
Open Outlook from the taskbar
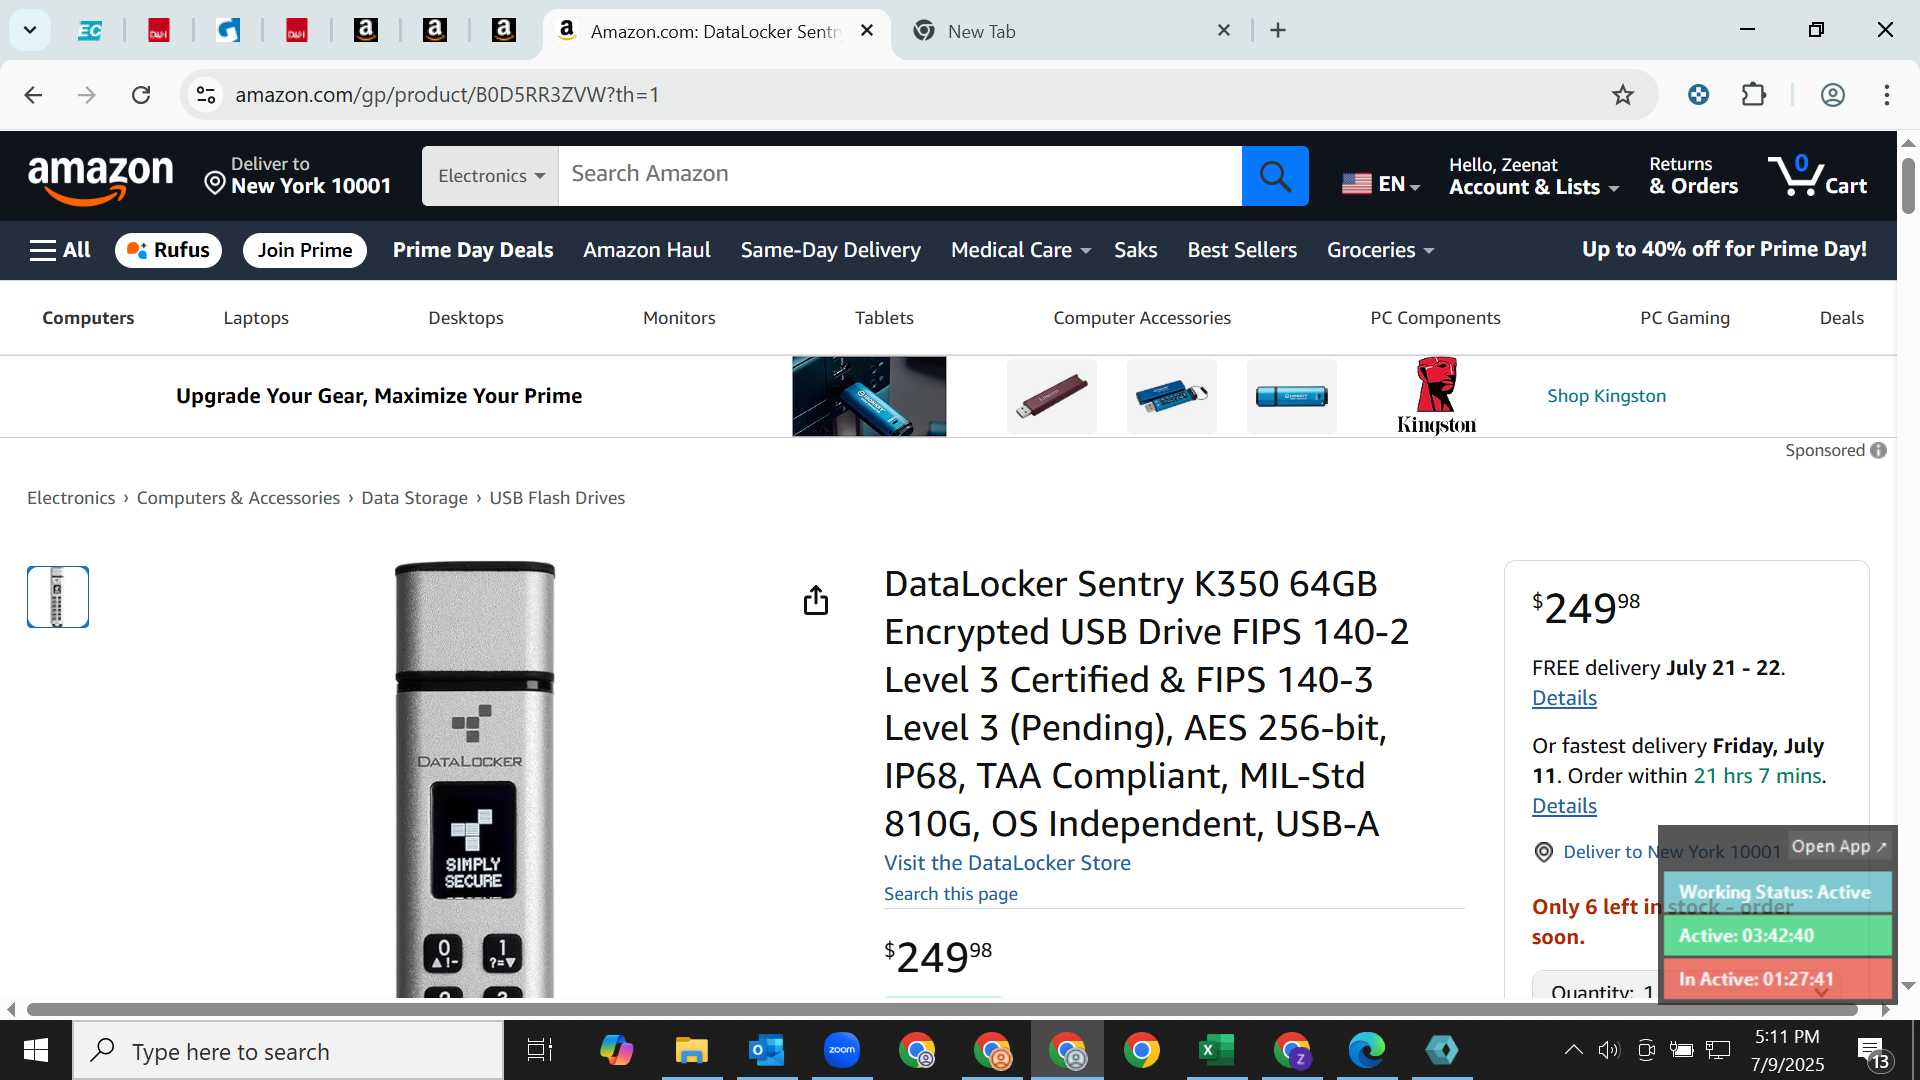(x=767, y=1050)
